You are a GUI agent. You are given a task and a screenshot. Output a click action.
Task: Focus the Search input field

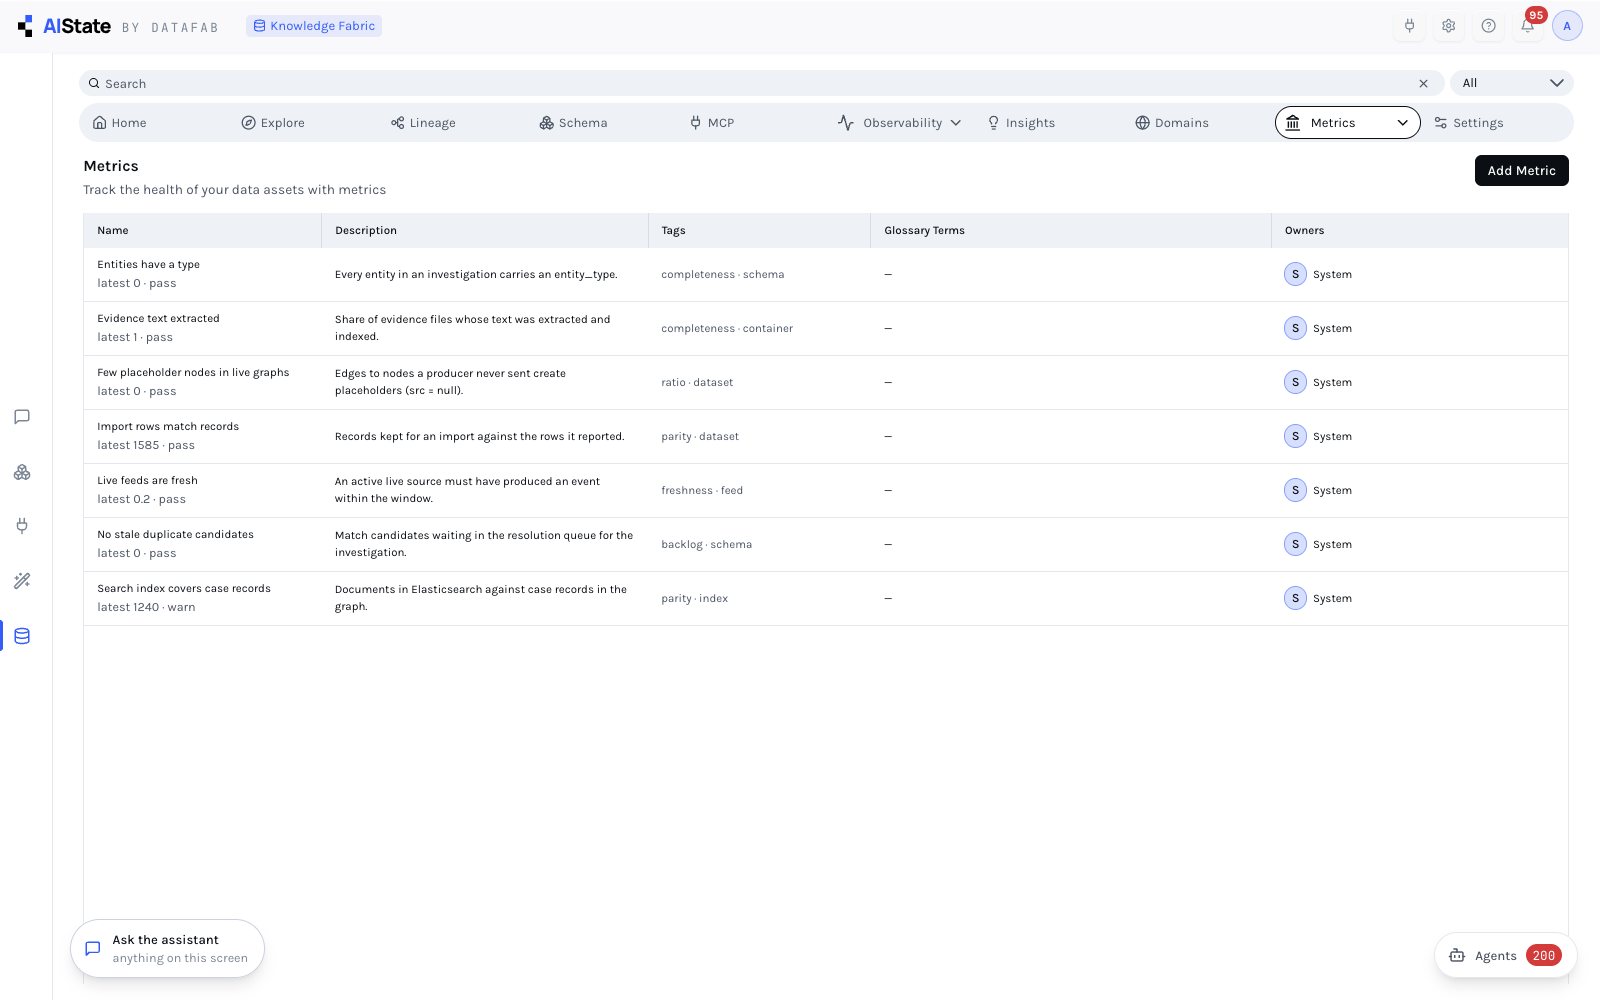click(760, 84)
